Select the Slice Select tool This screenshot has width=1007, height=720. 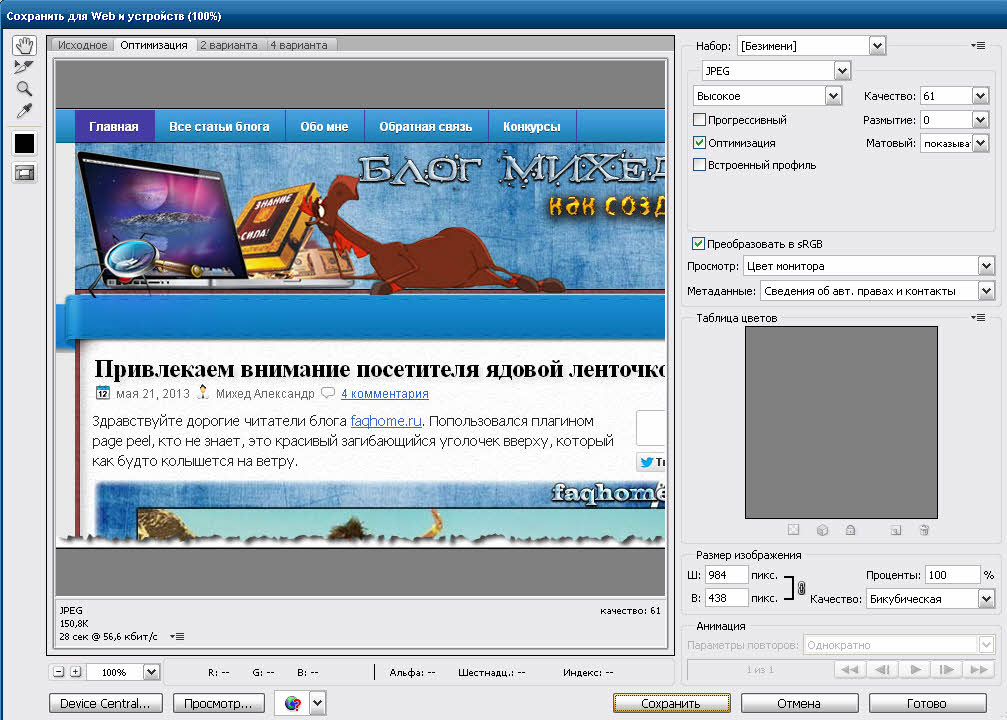24,67
